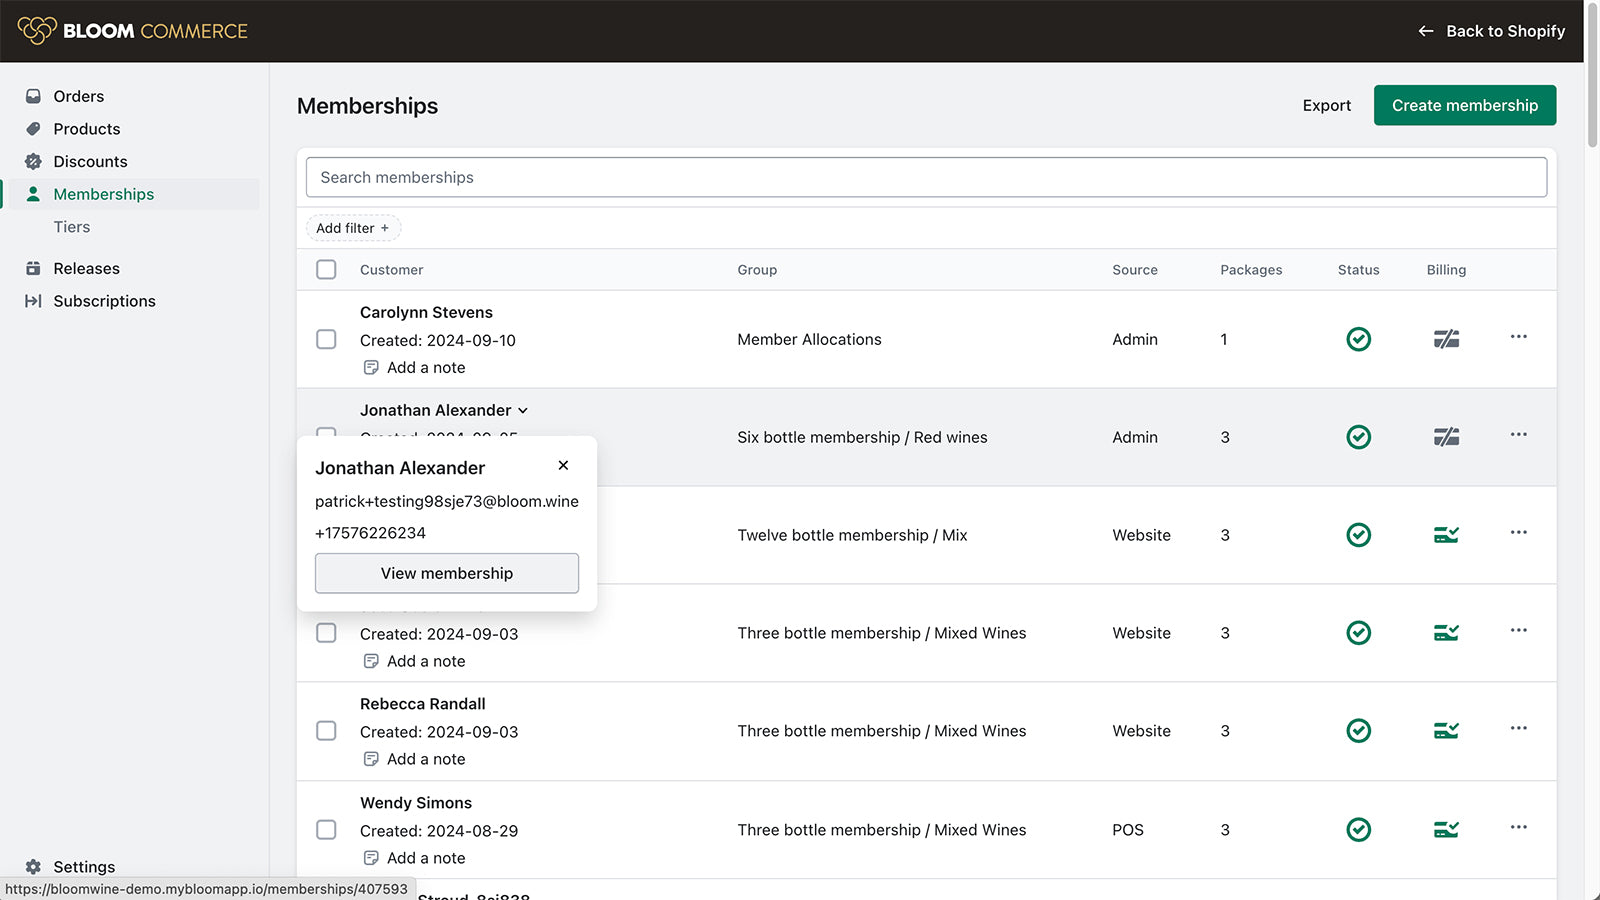Open the Orders section in sidebar
Viewport: 1600px width, 900px height.
pos(79,96)
